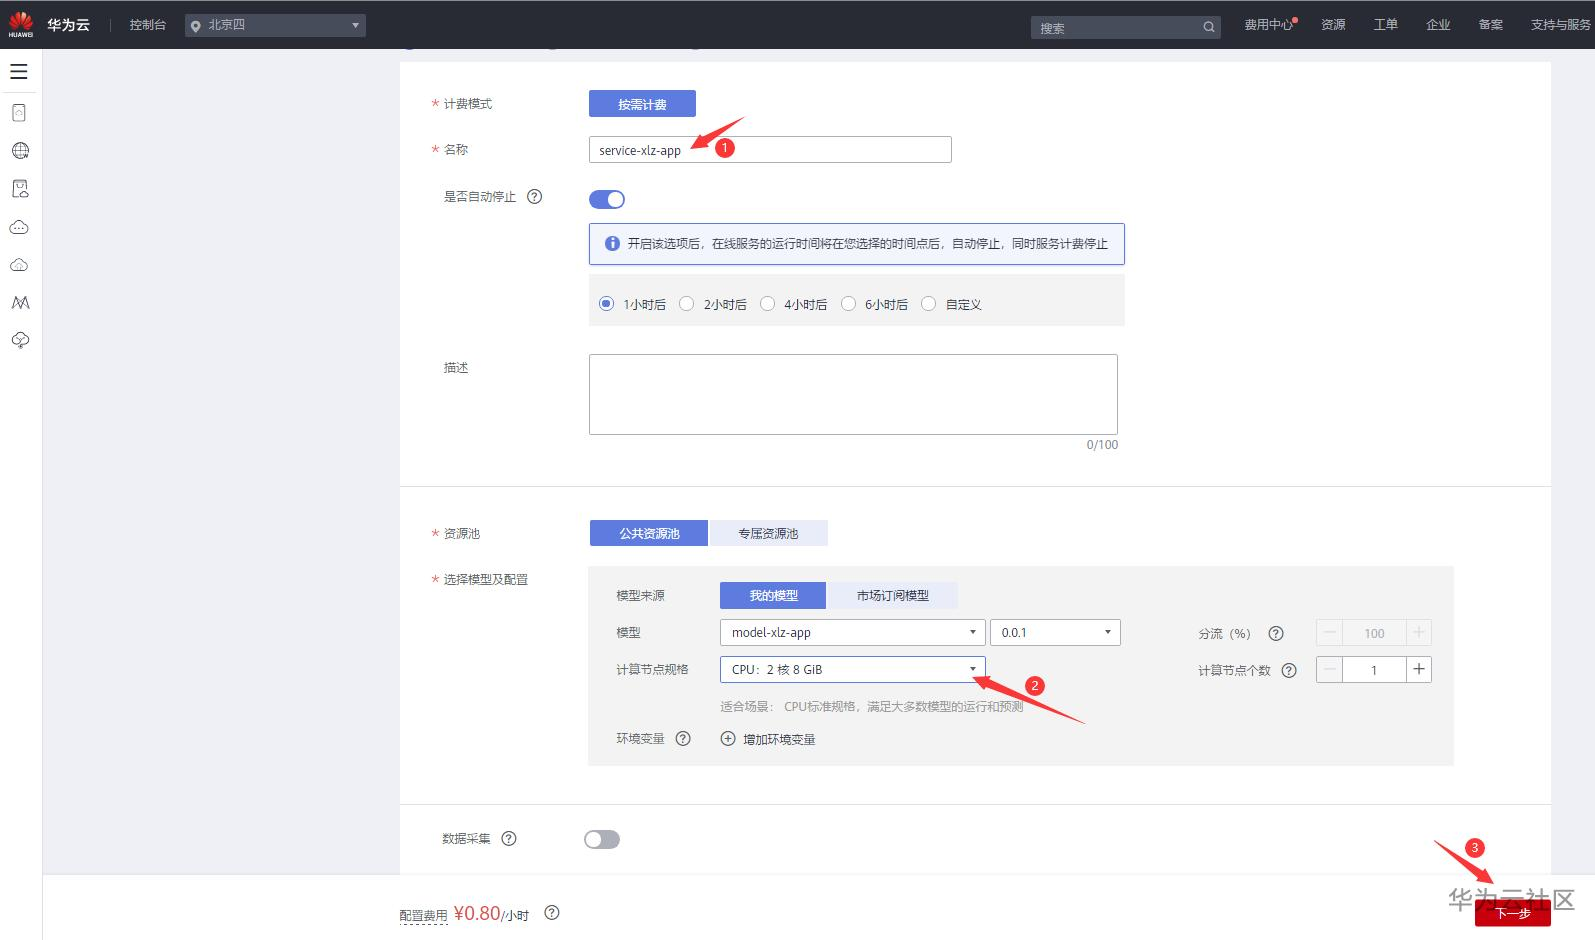Image resolution: width=1595 pixels, height=940 pixels.
Task: Click help icon next to 配置费用 price
Action: pos(552,912)
